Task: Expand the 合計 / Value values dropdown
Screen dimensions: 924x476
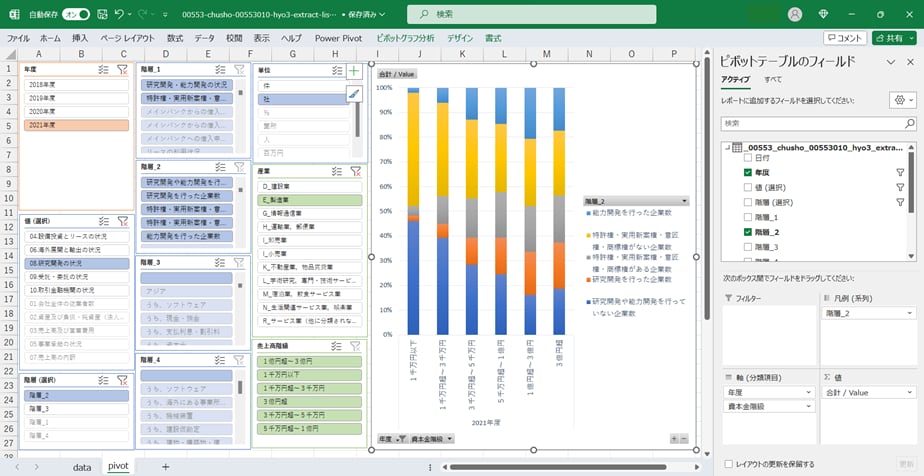Action: click(x=908, y=393)
